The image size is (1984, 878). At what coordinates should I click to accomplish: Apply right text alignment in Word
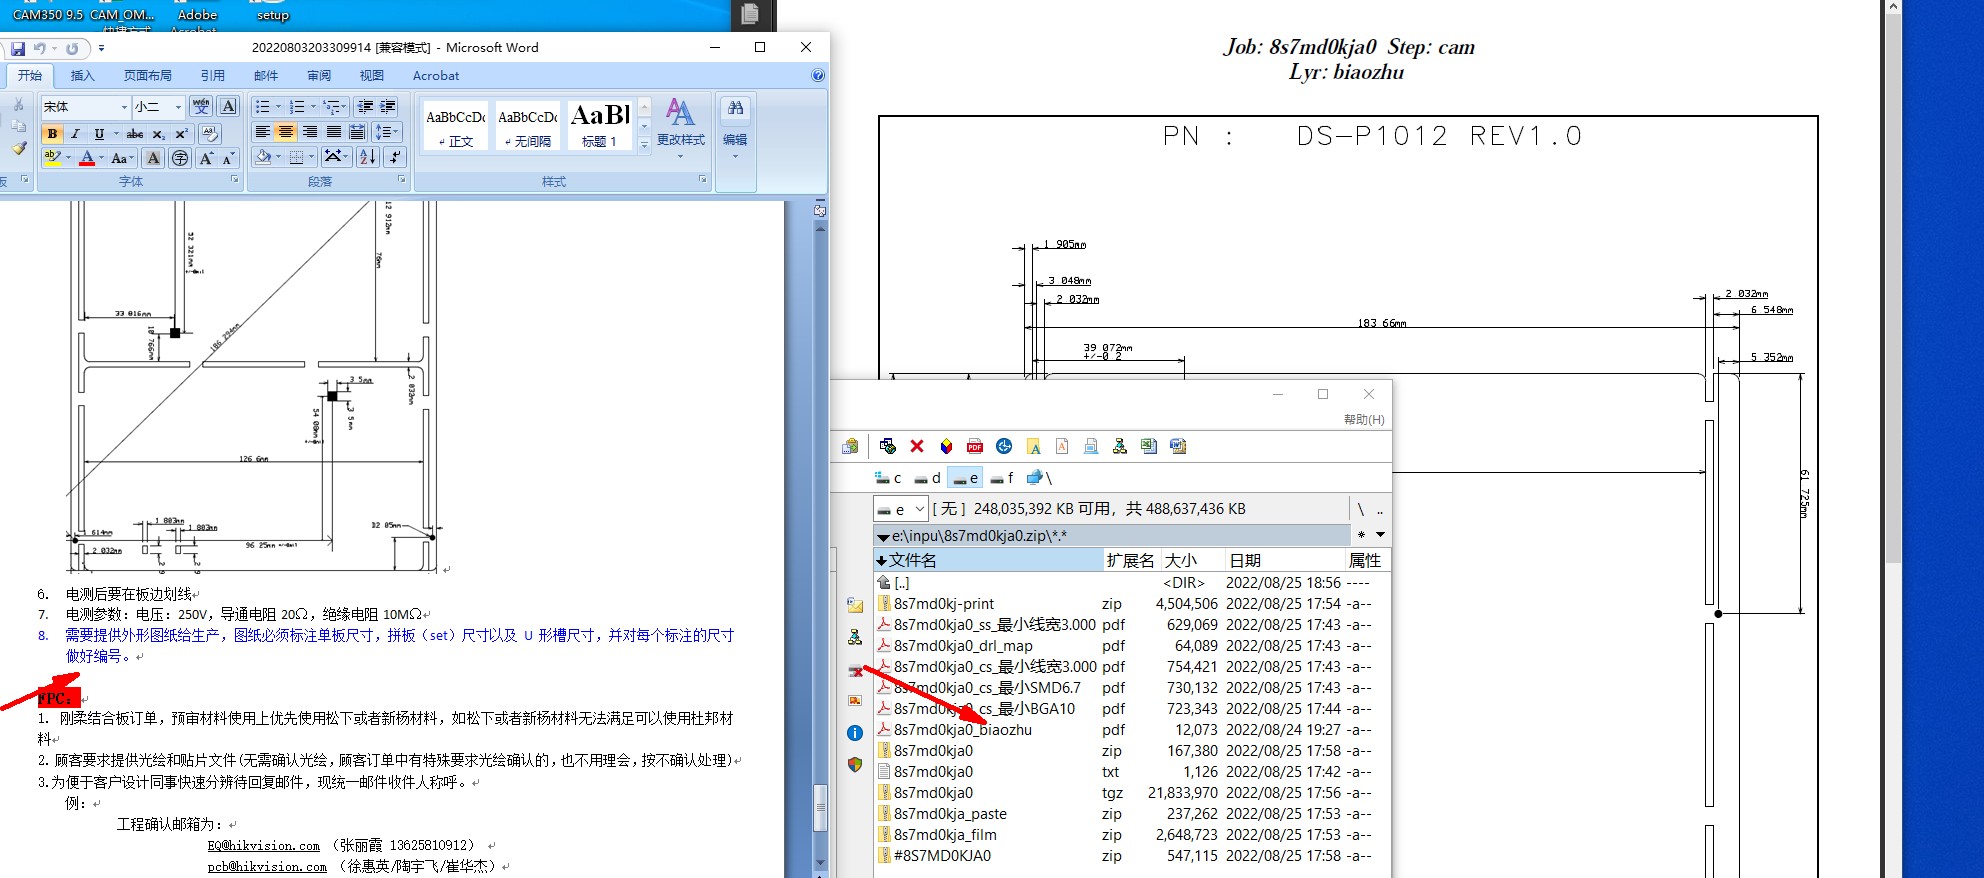[310, 132]
